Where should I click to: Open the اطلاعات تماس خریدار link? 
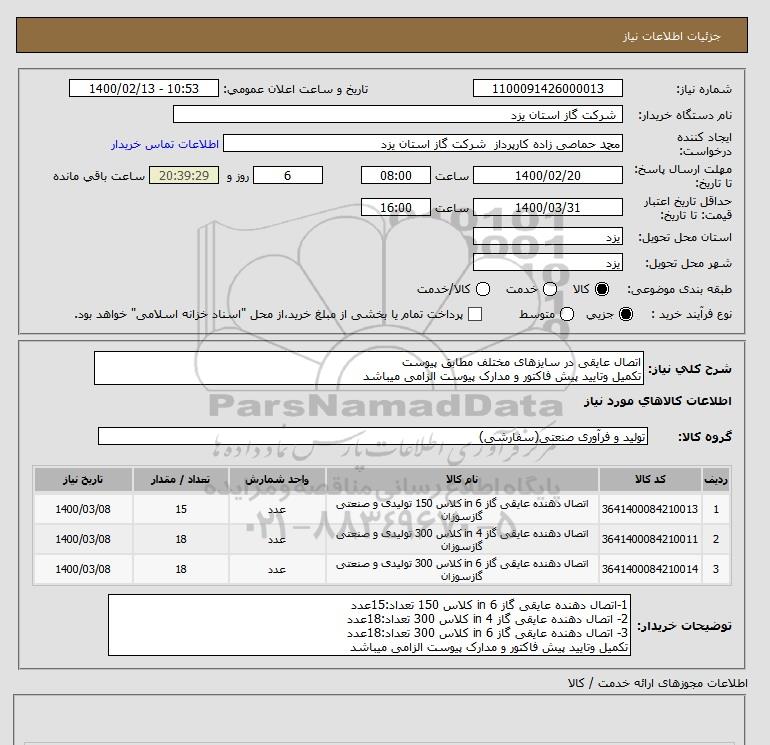pyautogui.click(x=165, y=144)
